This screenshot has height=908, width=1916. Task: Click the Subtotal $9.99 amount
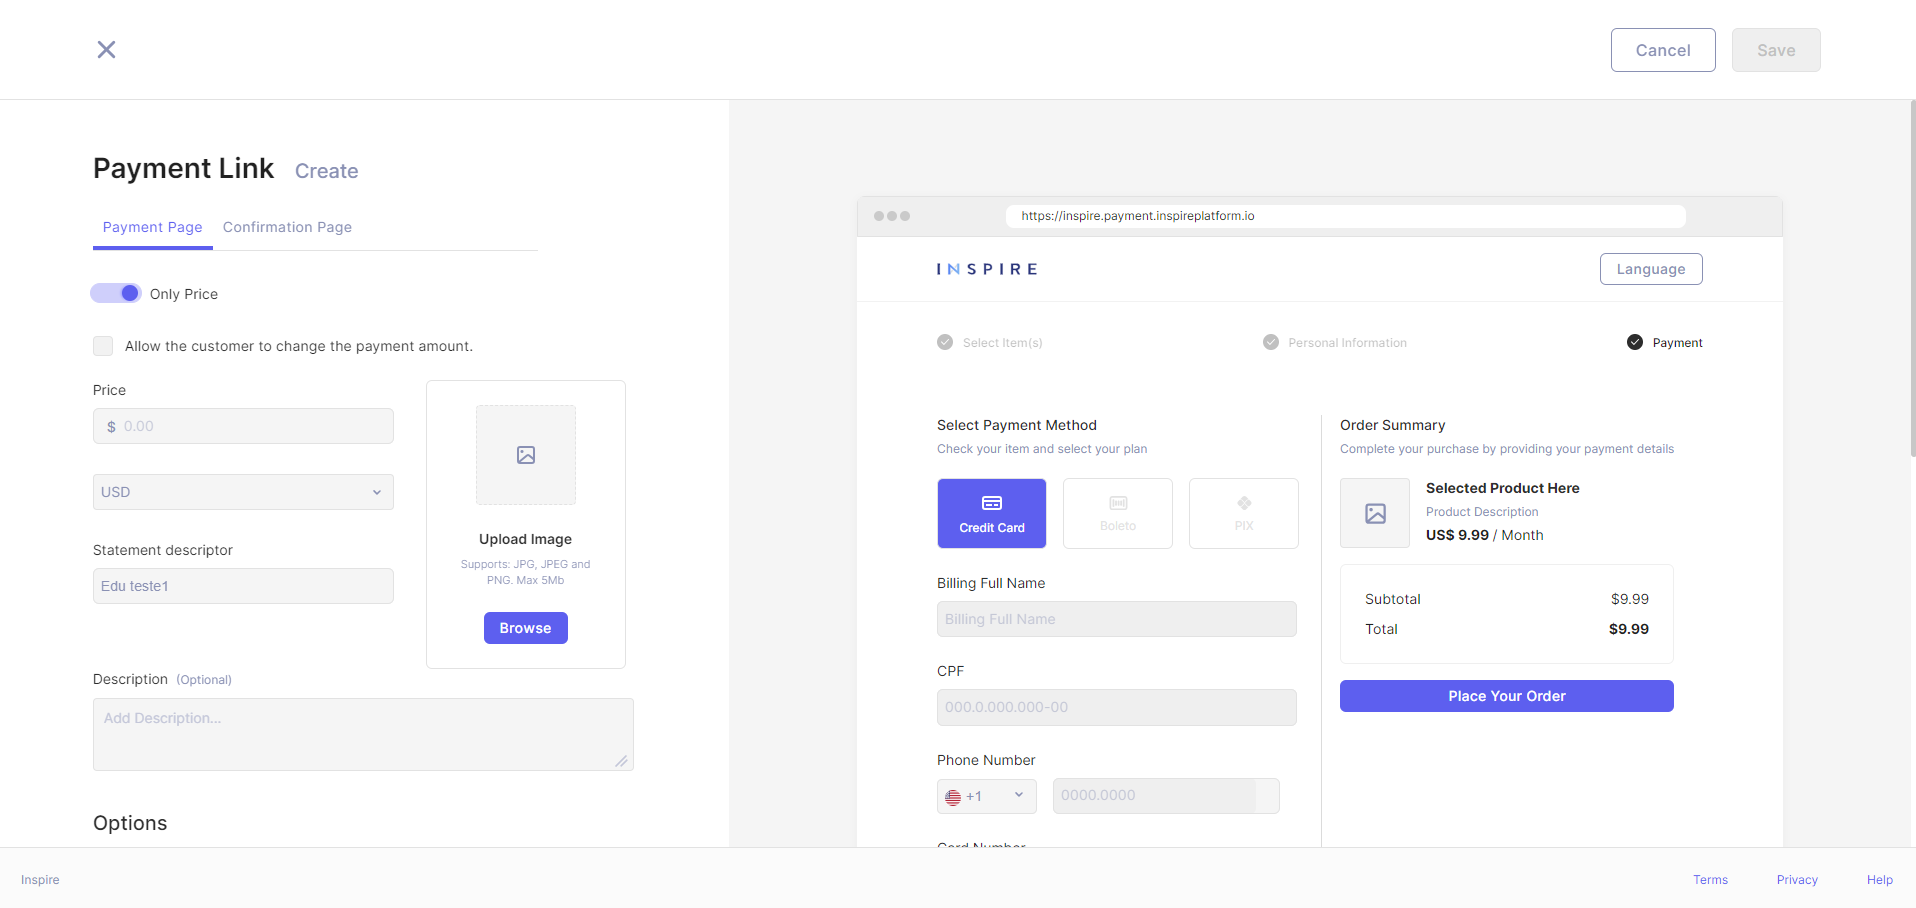click(x=1630, y=599)
